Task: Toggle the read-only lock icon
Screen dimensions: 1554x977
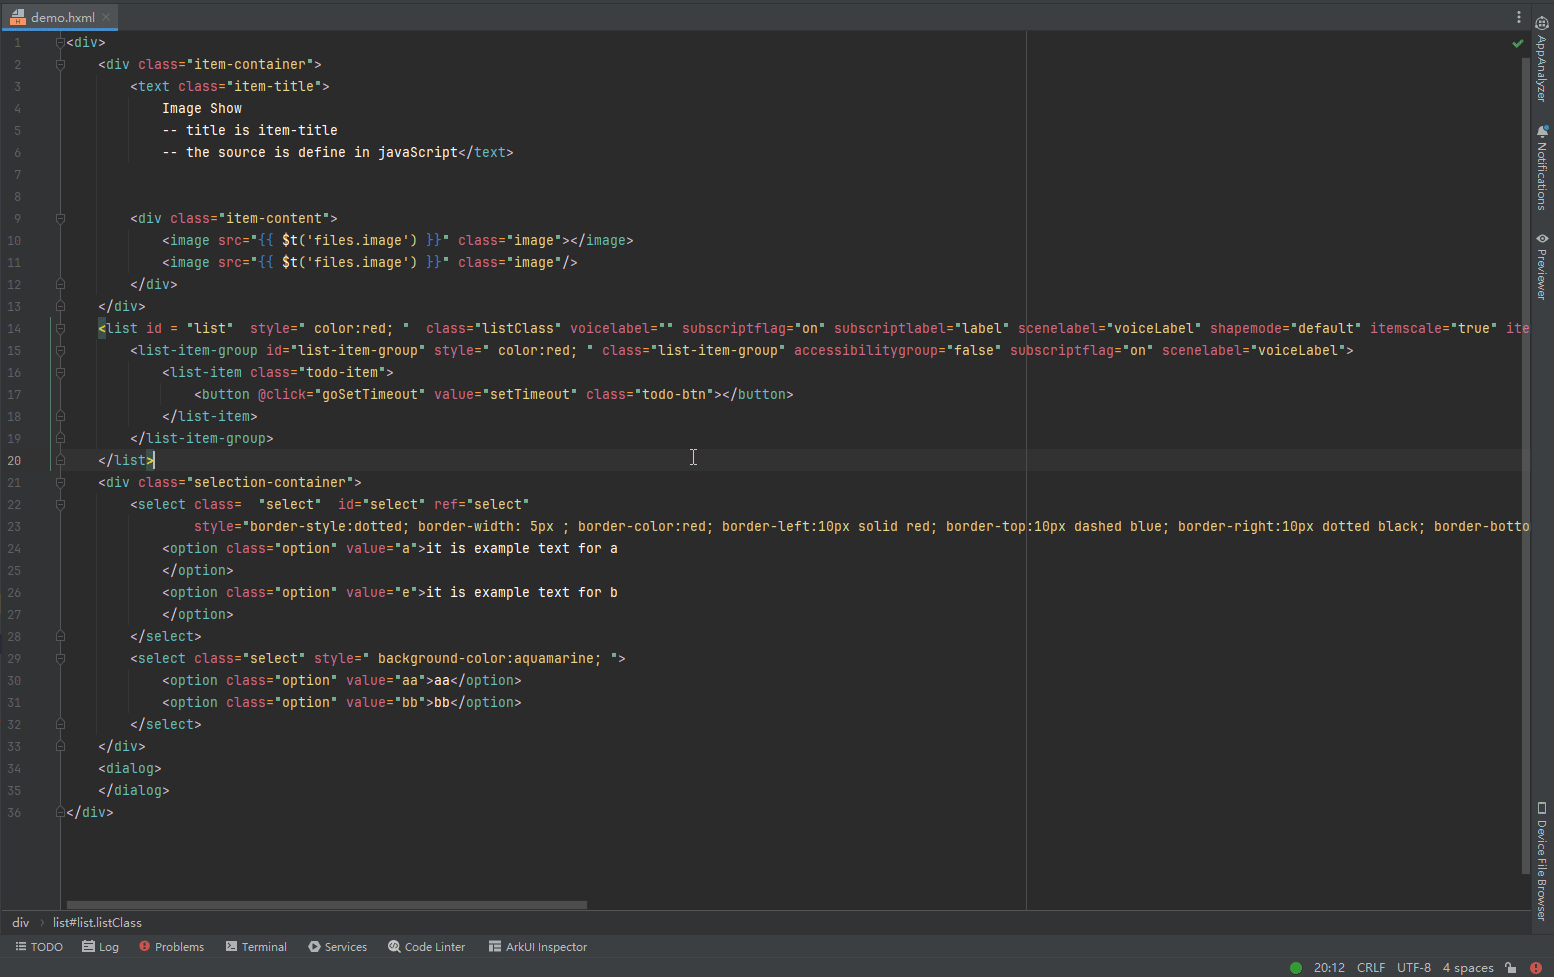Action: click(x=1510, y=967)
